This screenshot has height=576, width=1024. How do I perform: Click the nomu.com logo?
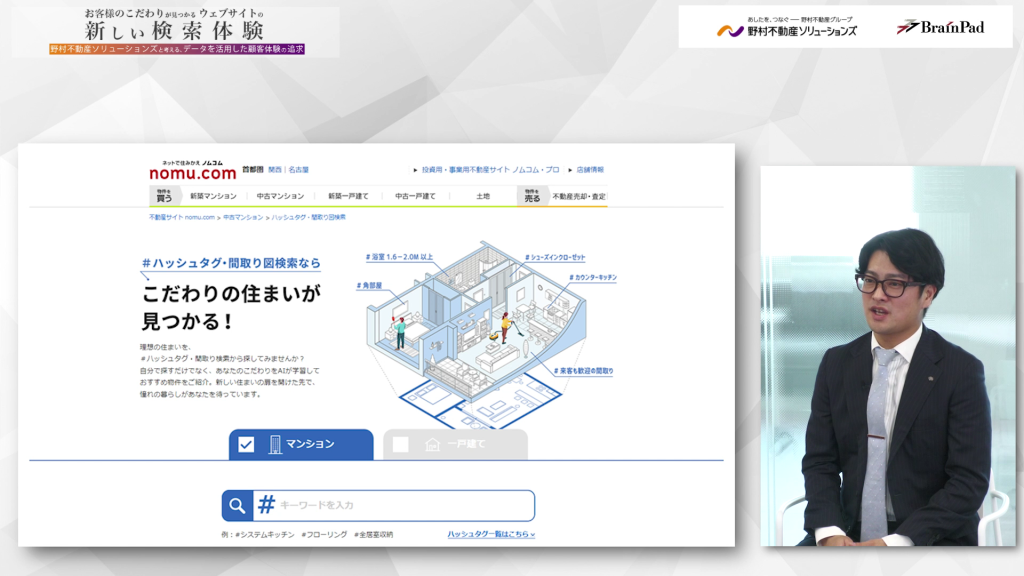pos(193,171)
